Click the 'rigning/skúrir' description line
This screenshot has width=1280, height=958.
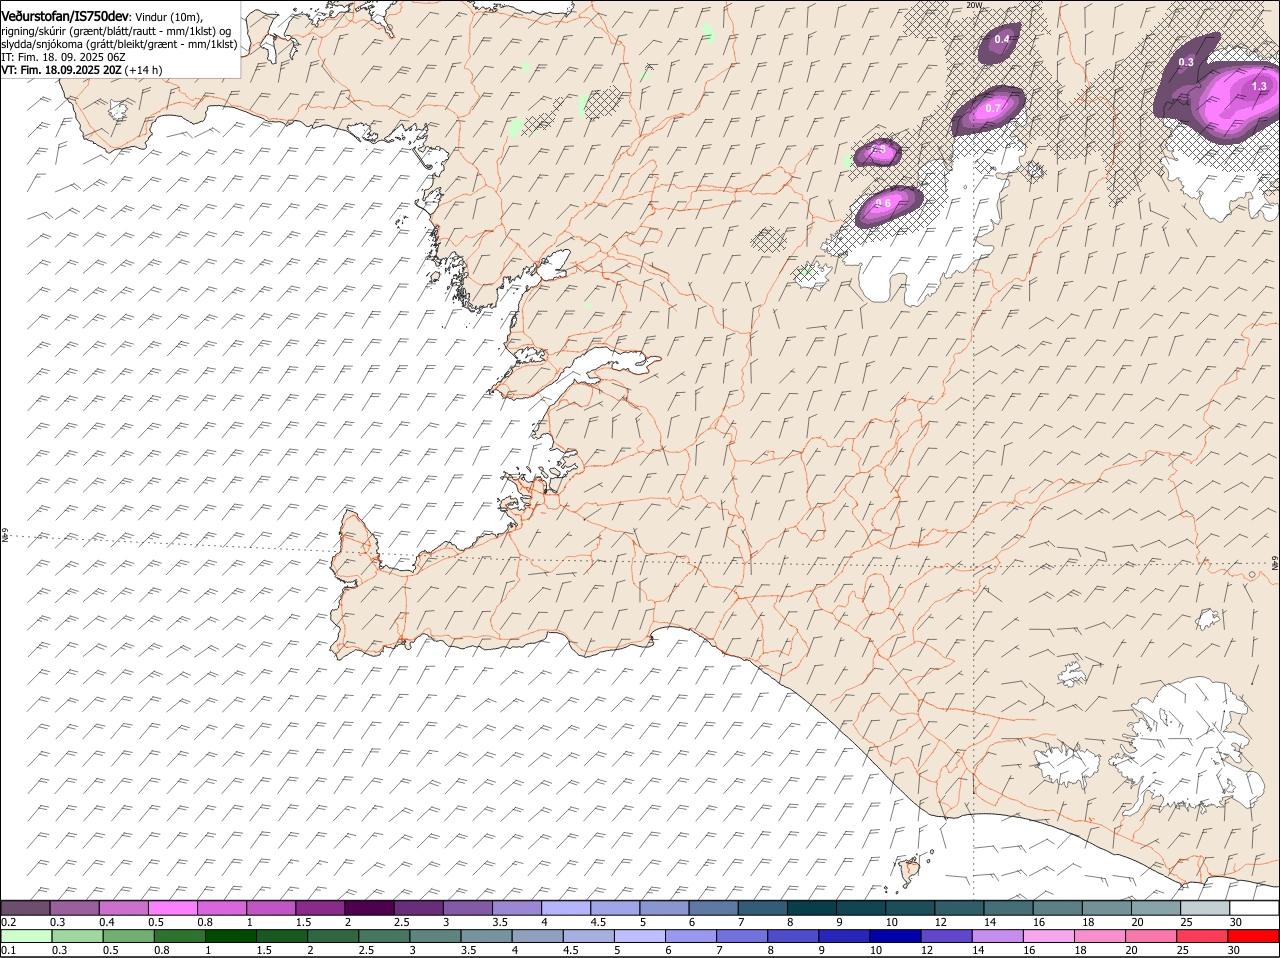(118, 31)
